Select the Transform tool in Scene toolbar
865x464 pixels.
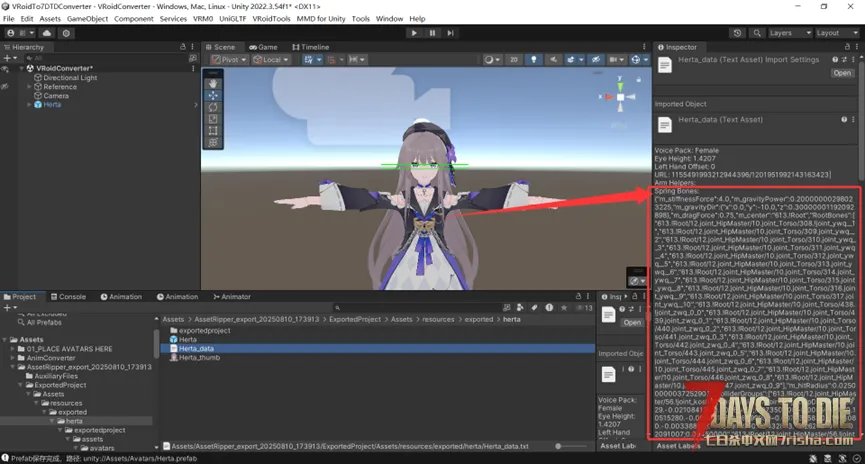[213, 142]
